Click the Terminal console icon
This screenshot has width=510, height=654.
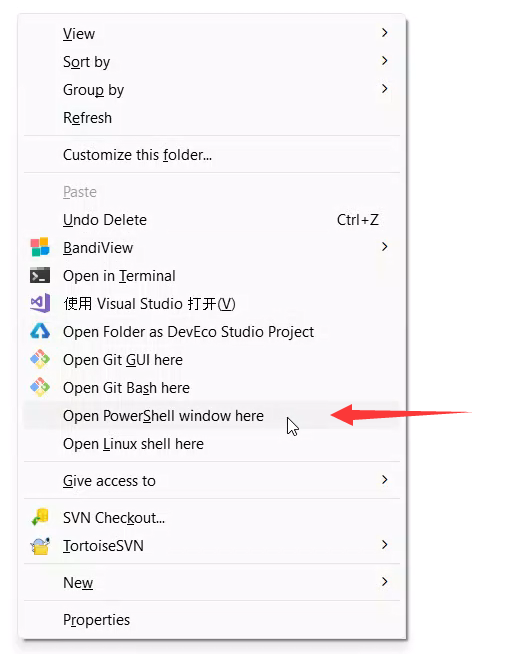[x=40, y=275]
